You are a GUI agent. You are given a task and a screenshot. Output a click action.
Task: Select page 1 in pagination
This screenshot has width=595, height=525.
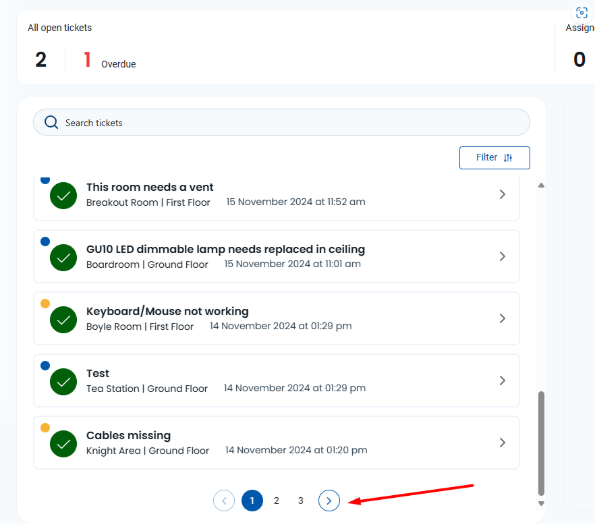pyautogui.click(x=252, y=501)
